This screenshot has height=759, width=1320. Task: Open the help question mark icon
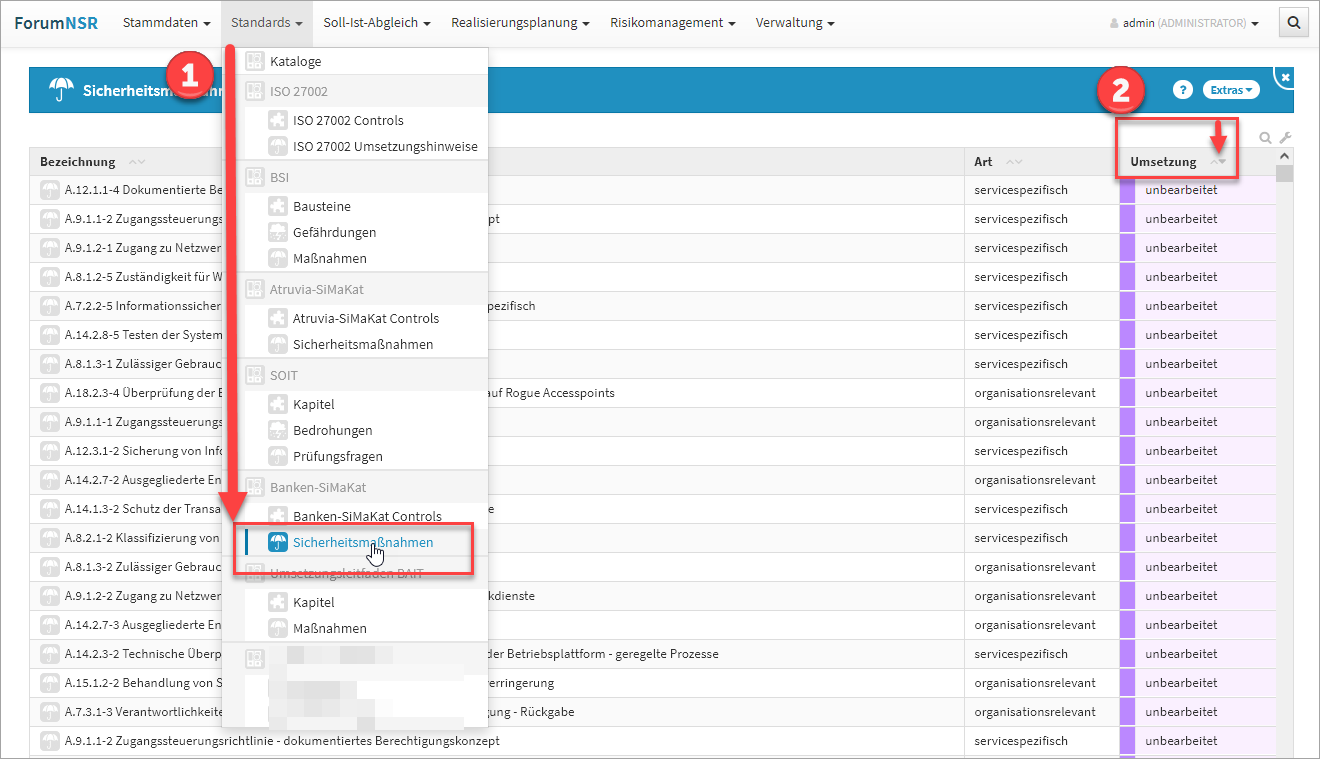pos(1182,90)
